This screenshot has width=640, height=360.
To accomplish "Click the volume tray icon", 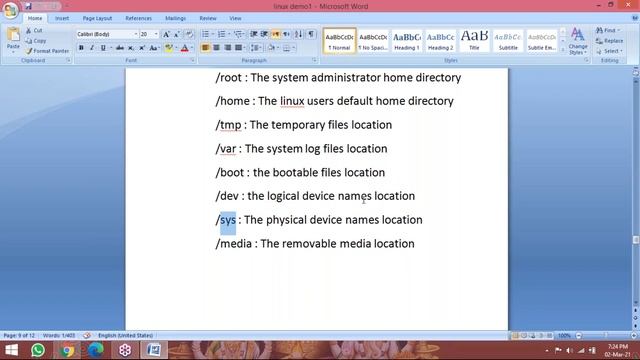I will tap(569, 350).
